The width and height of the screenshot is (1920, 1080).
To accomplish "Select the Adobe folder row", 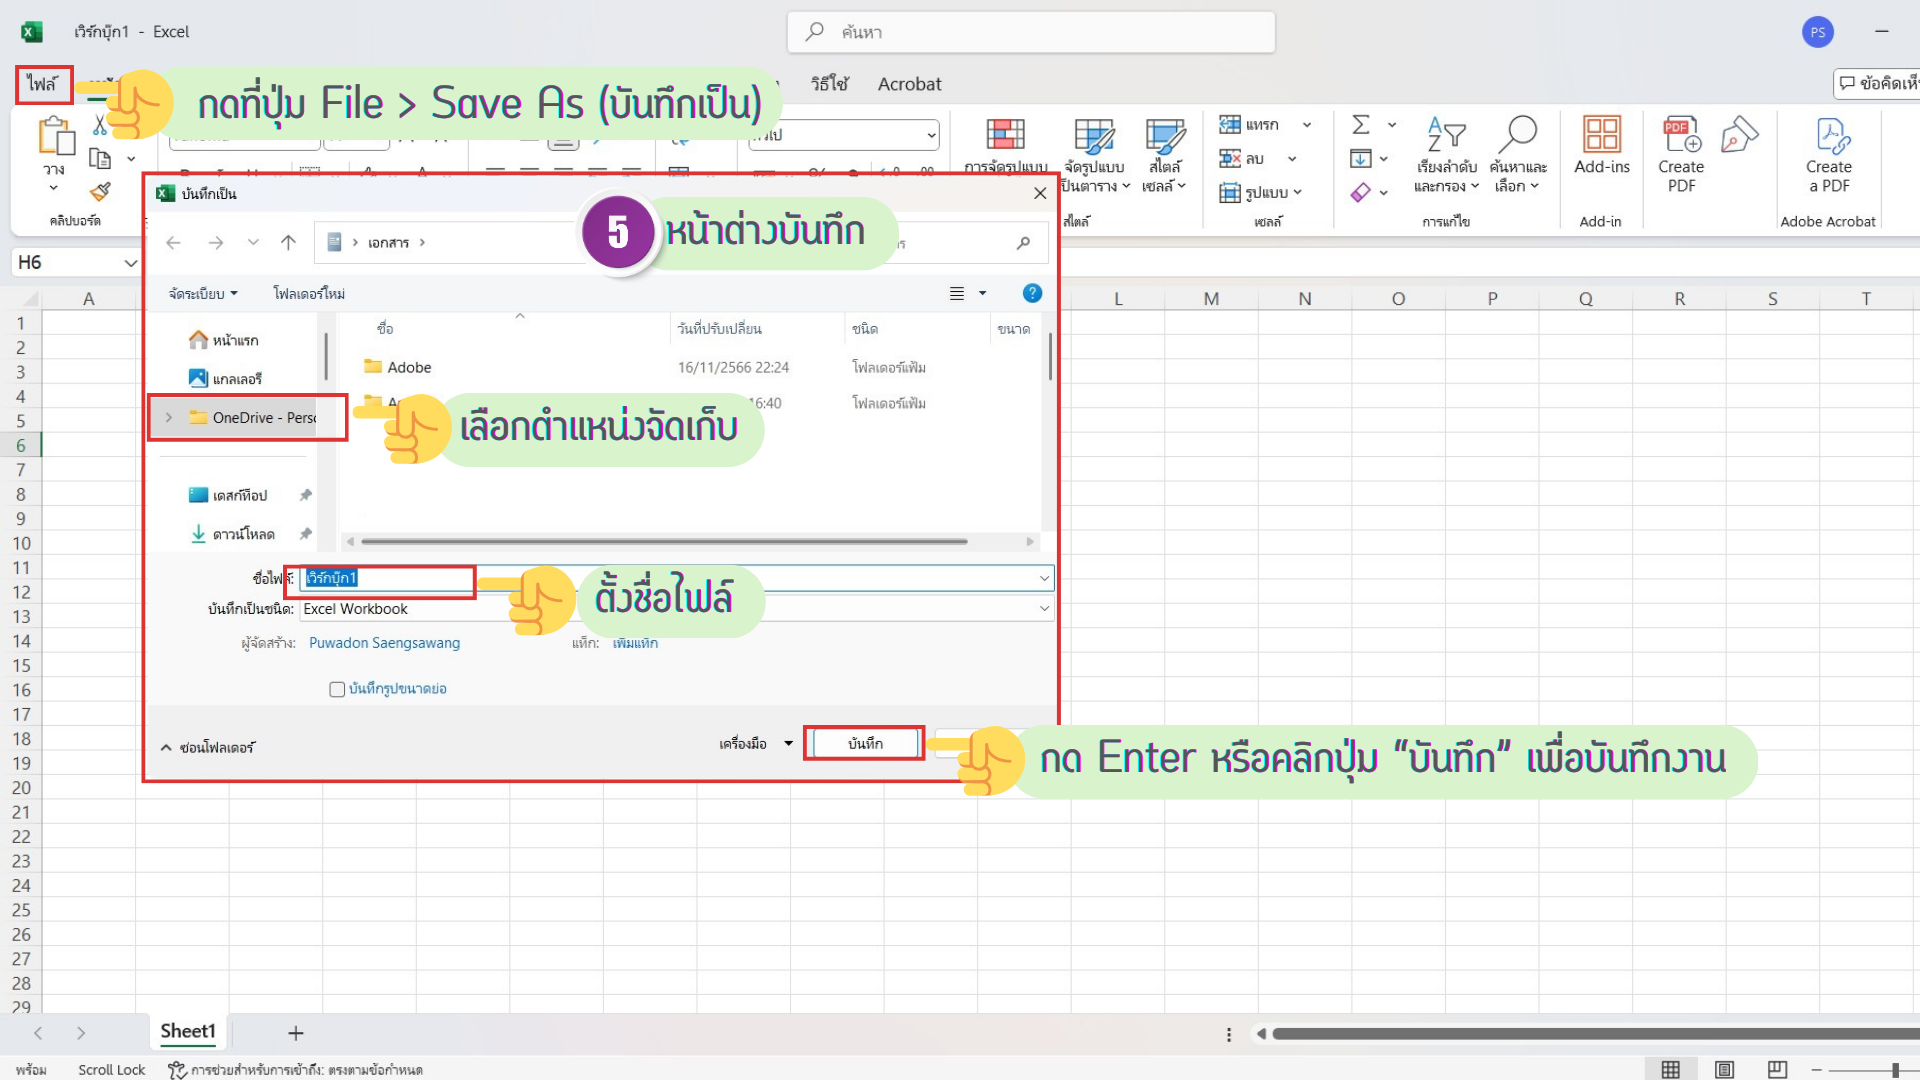I will click(690, 367).
